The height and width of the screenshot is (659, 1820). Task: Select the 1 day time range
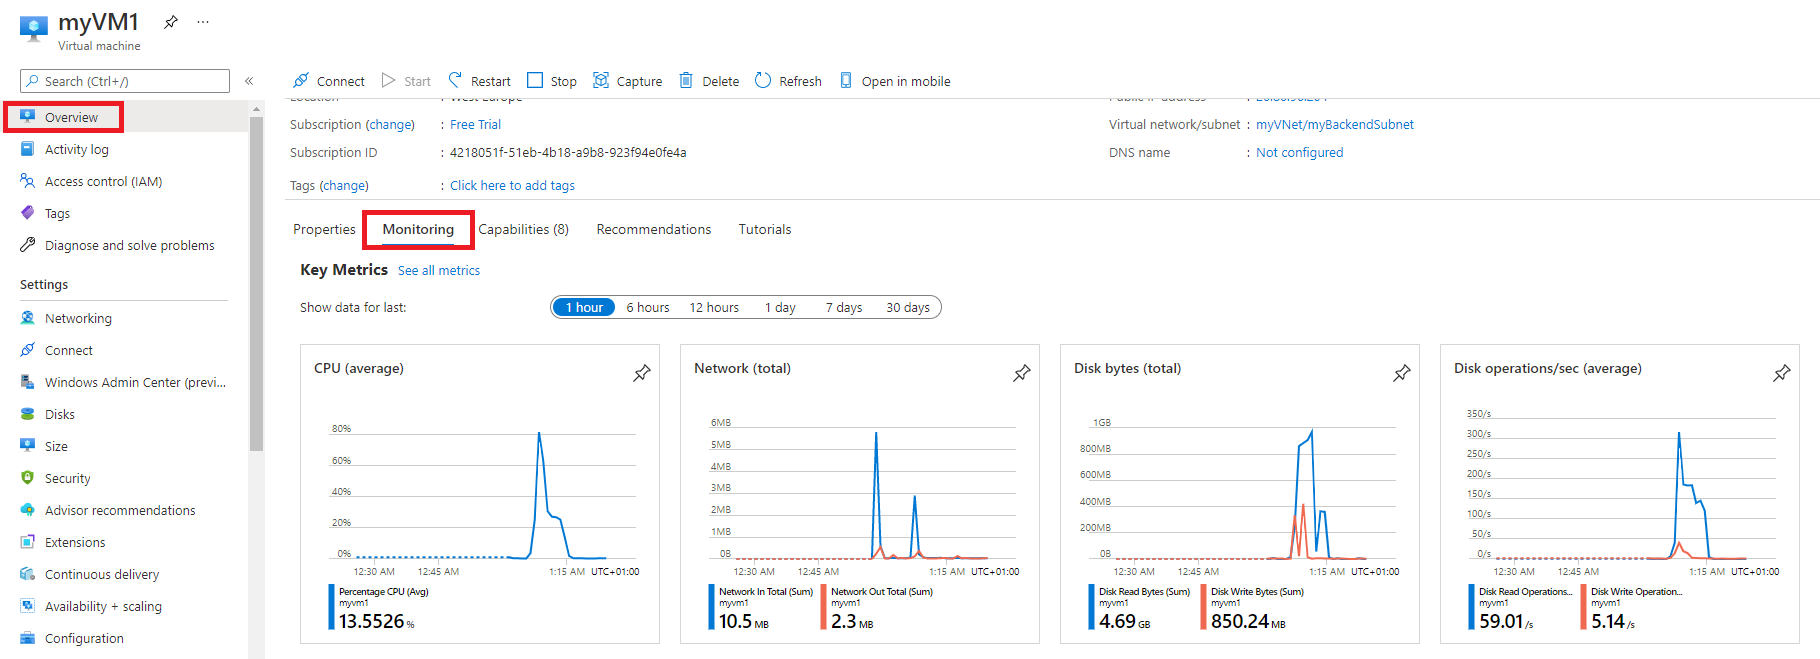[780, 307]
